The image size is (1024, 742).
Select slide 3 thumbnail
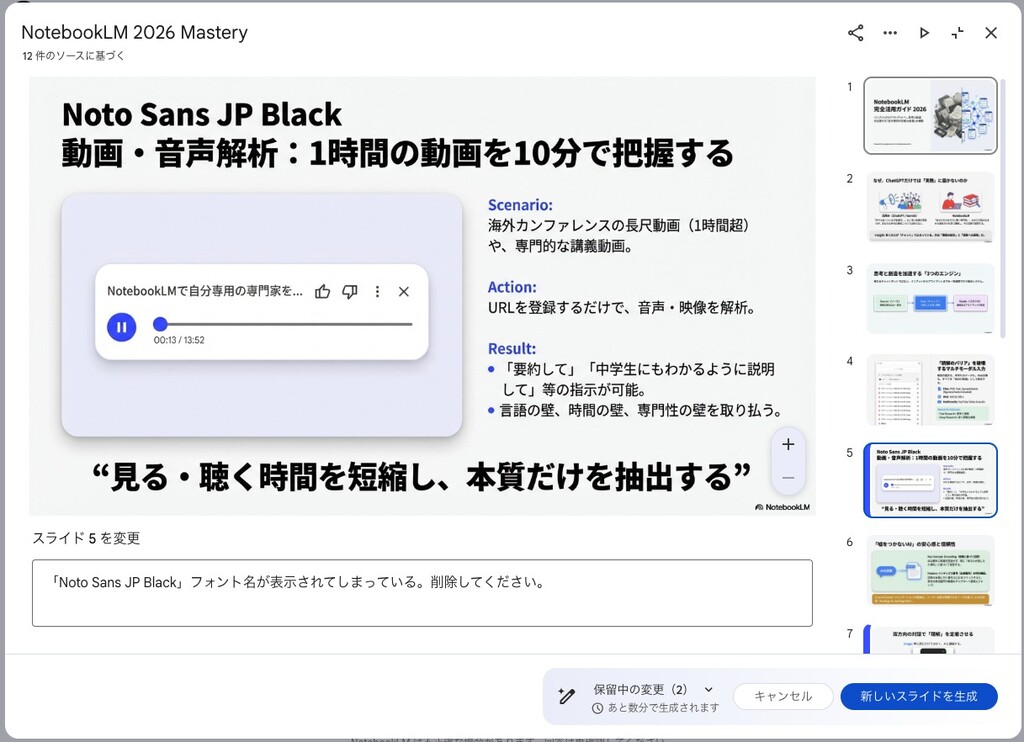coord(931,298)
